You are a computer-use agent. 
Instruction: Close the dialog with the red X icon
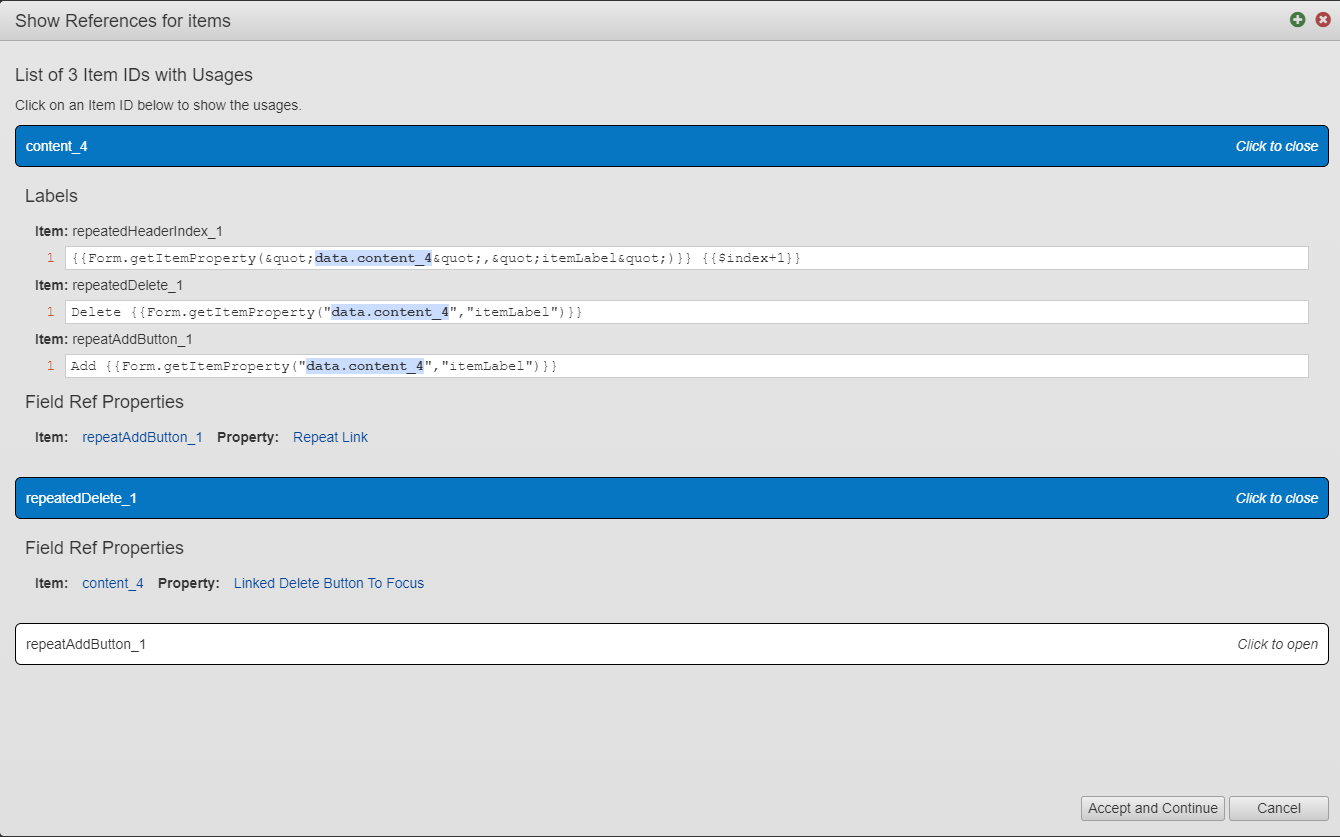[1322, 19]
